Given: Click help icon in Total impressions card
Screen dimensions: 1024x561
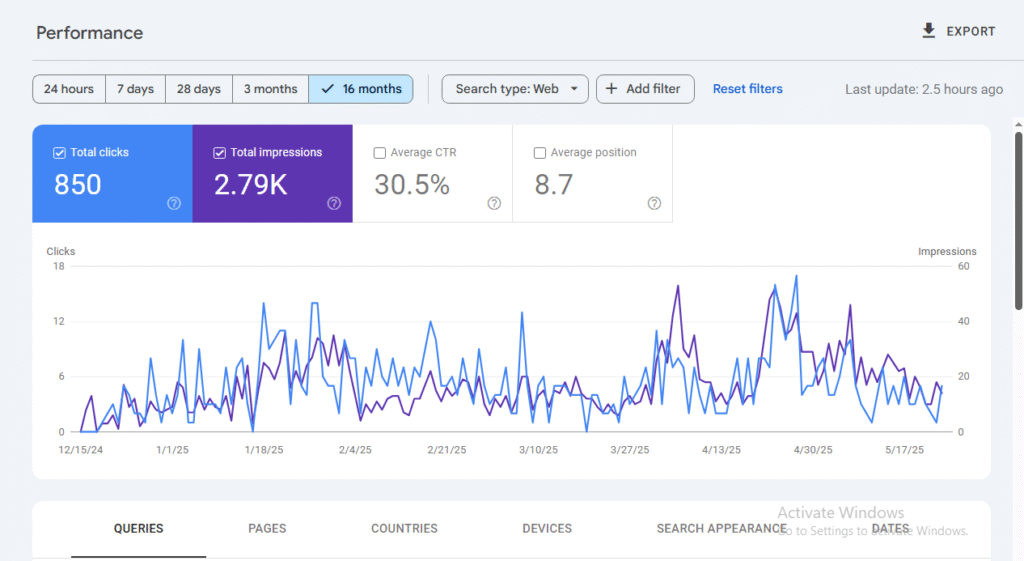Looking at the screenshot, I should 334,203.
